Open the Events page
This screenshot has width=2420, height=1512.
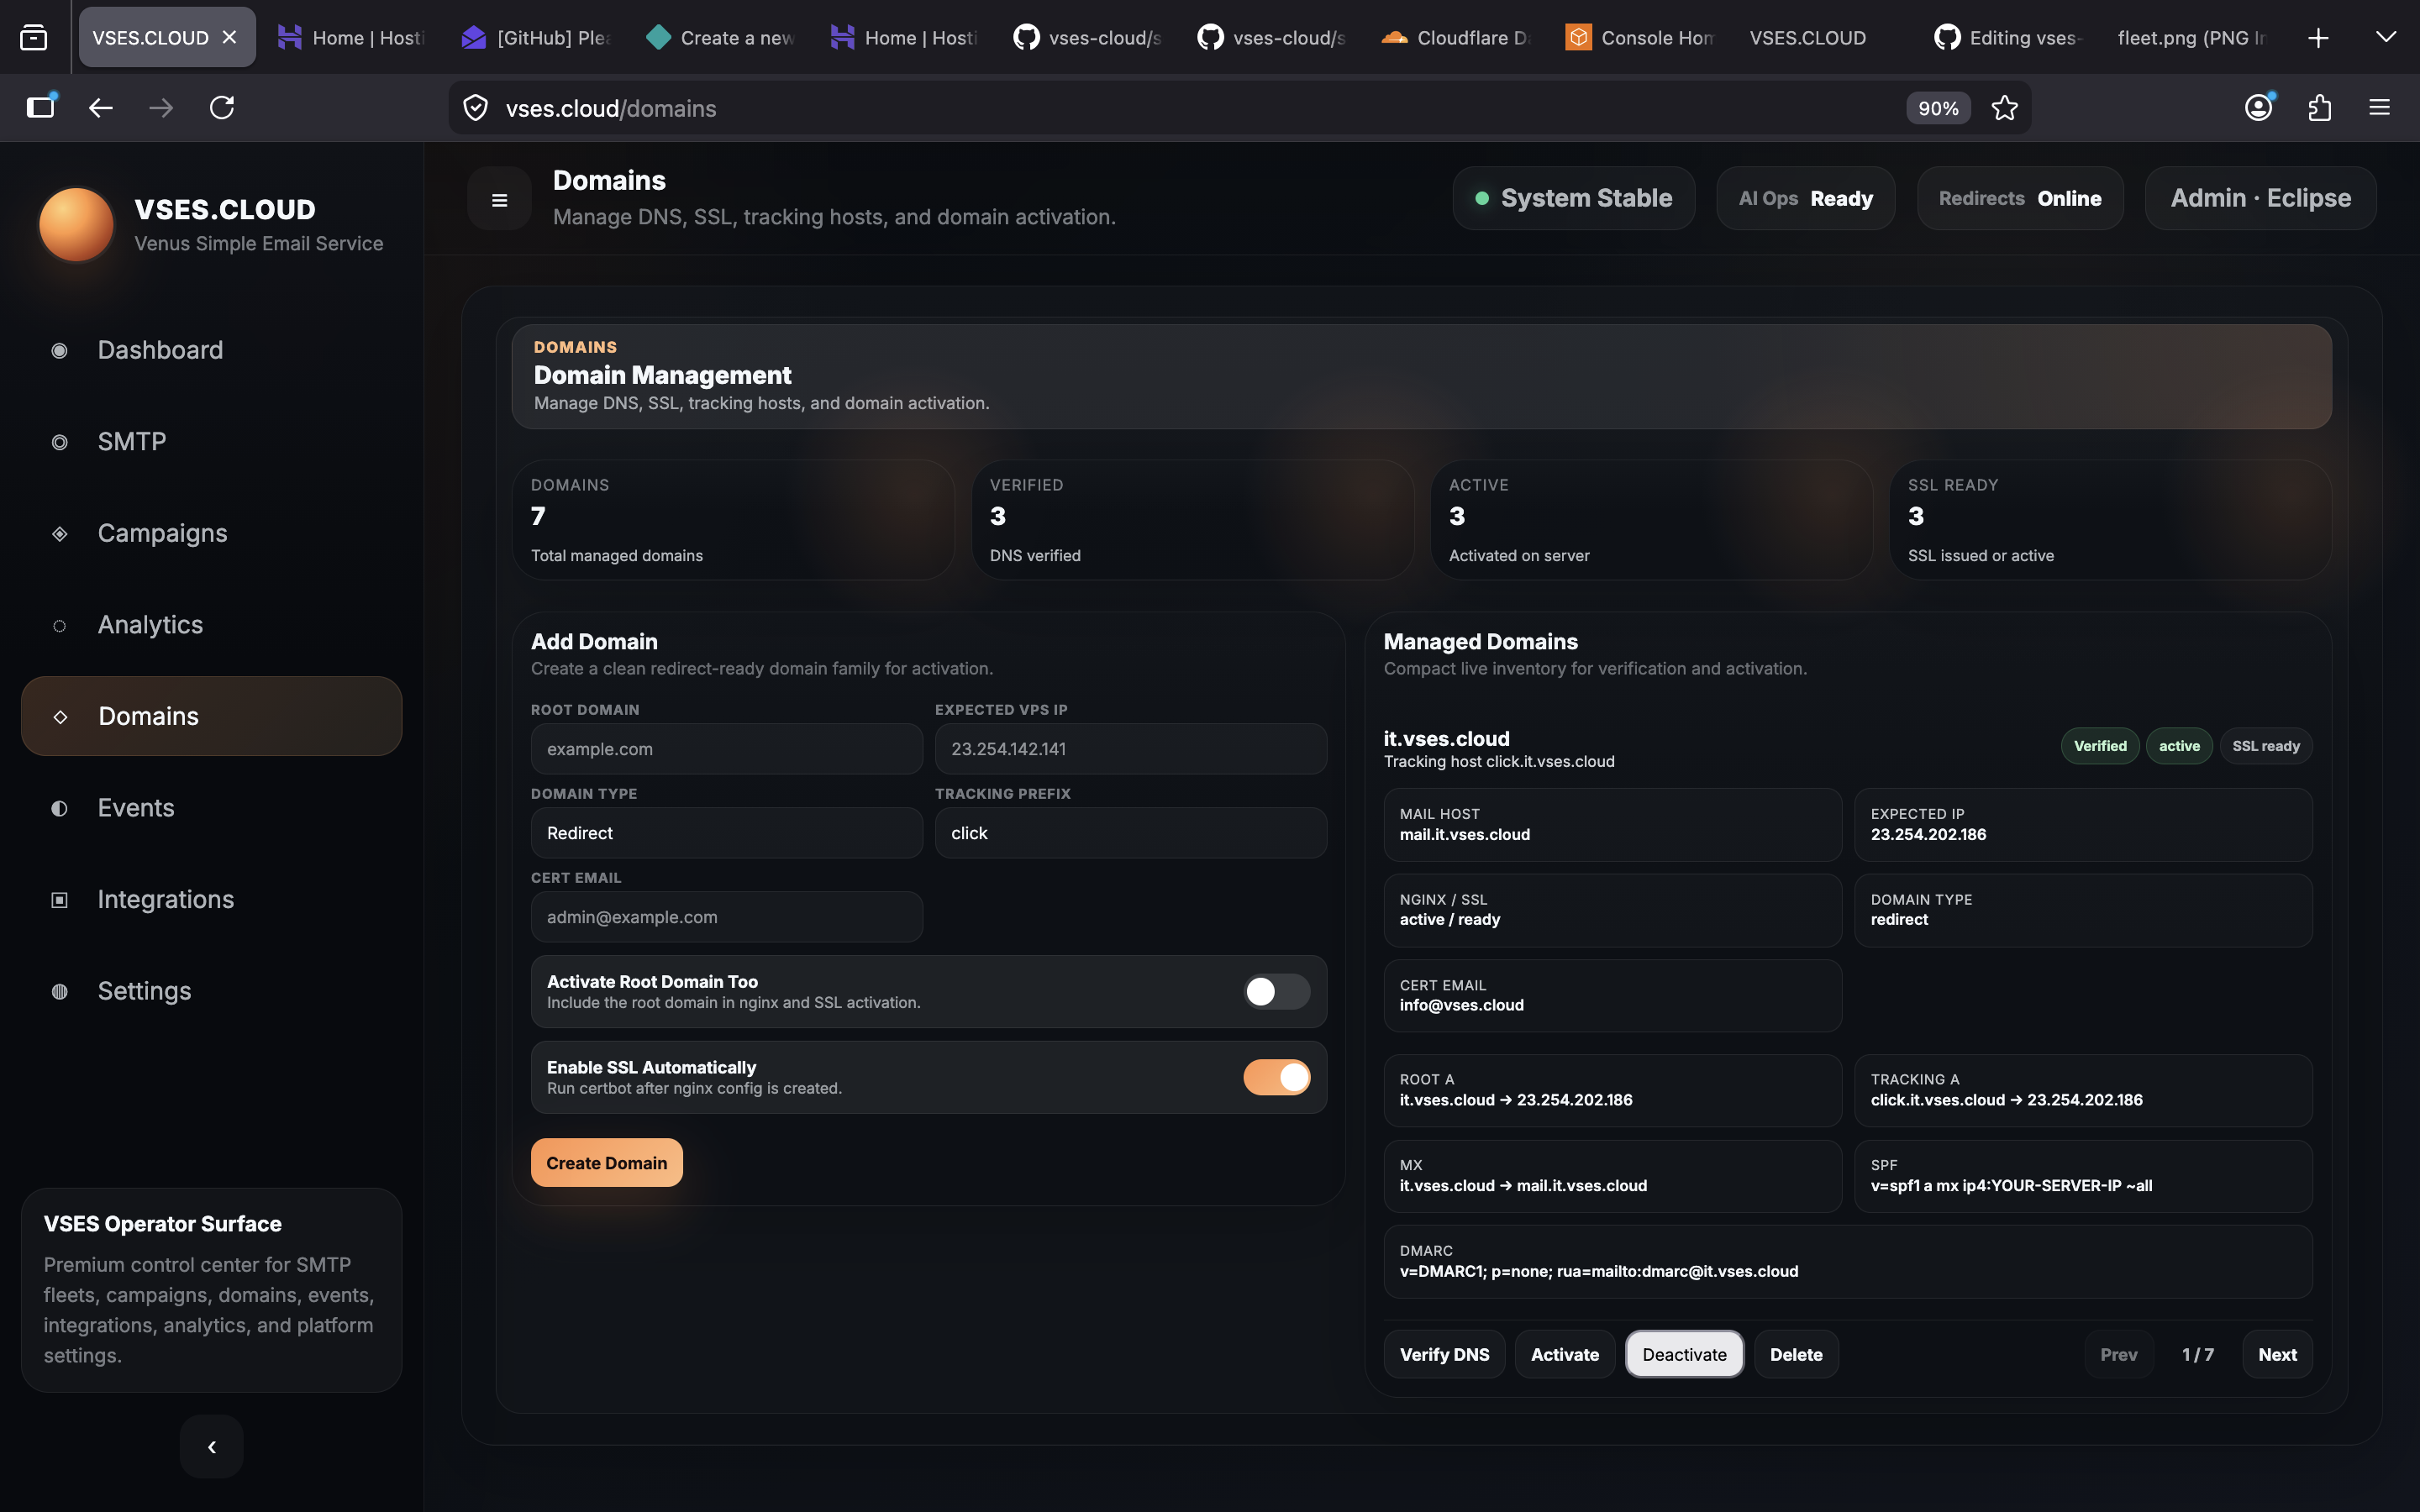coord(211,807)
